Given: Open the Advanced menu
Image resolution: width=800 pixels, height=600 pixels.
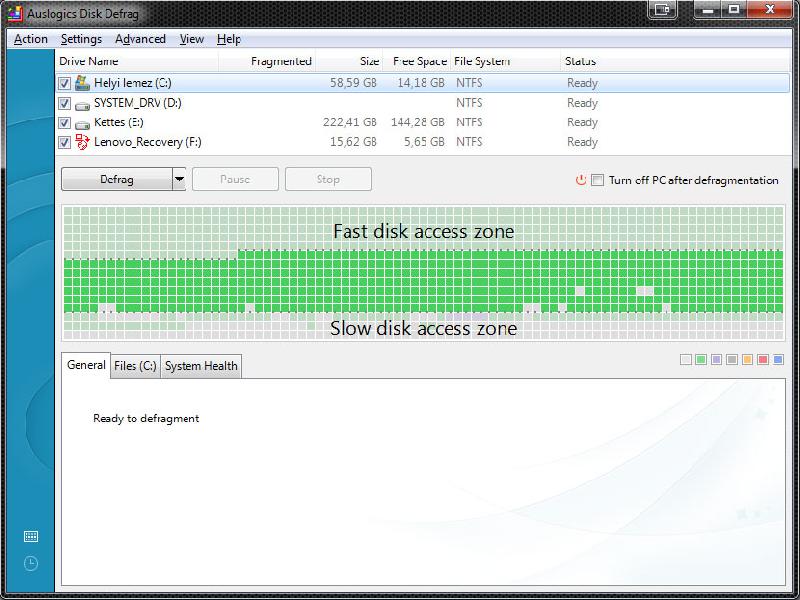Looking at the screenshot, I should pos(140,39).
